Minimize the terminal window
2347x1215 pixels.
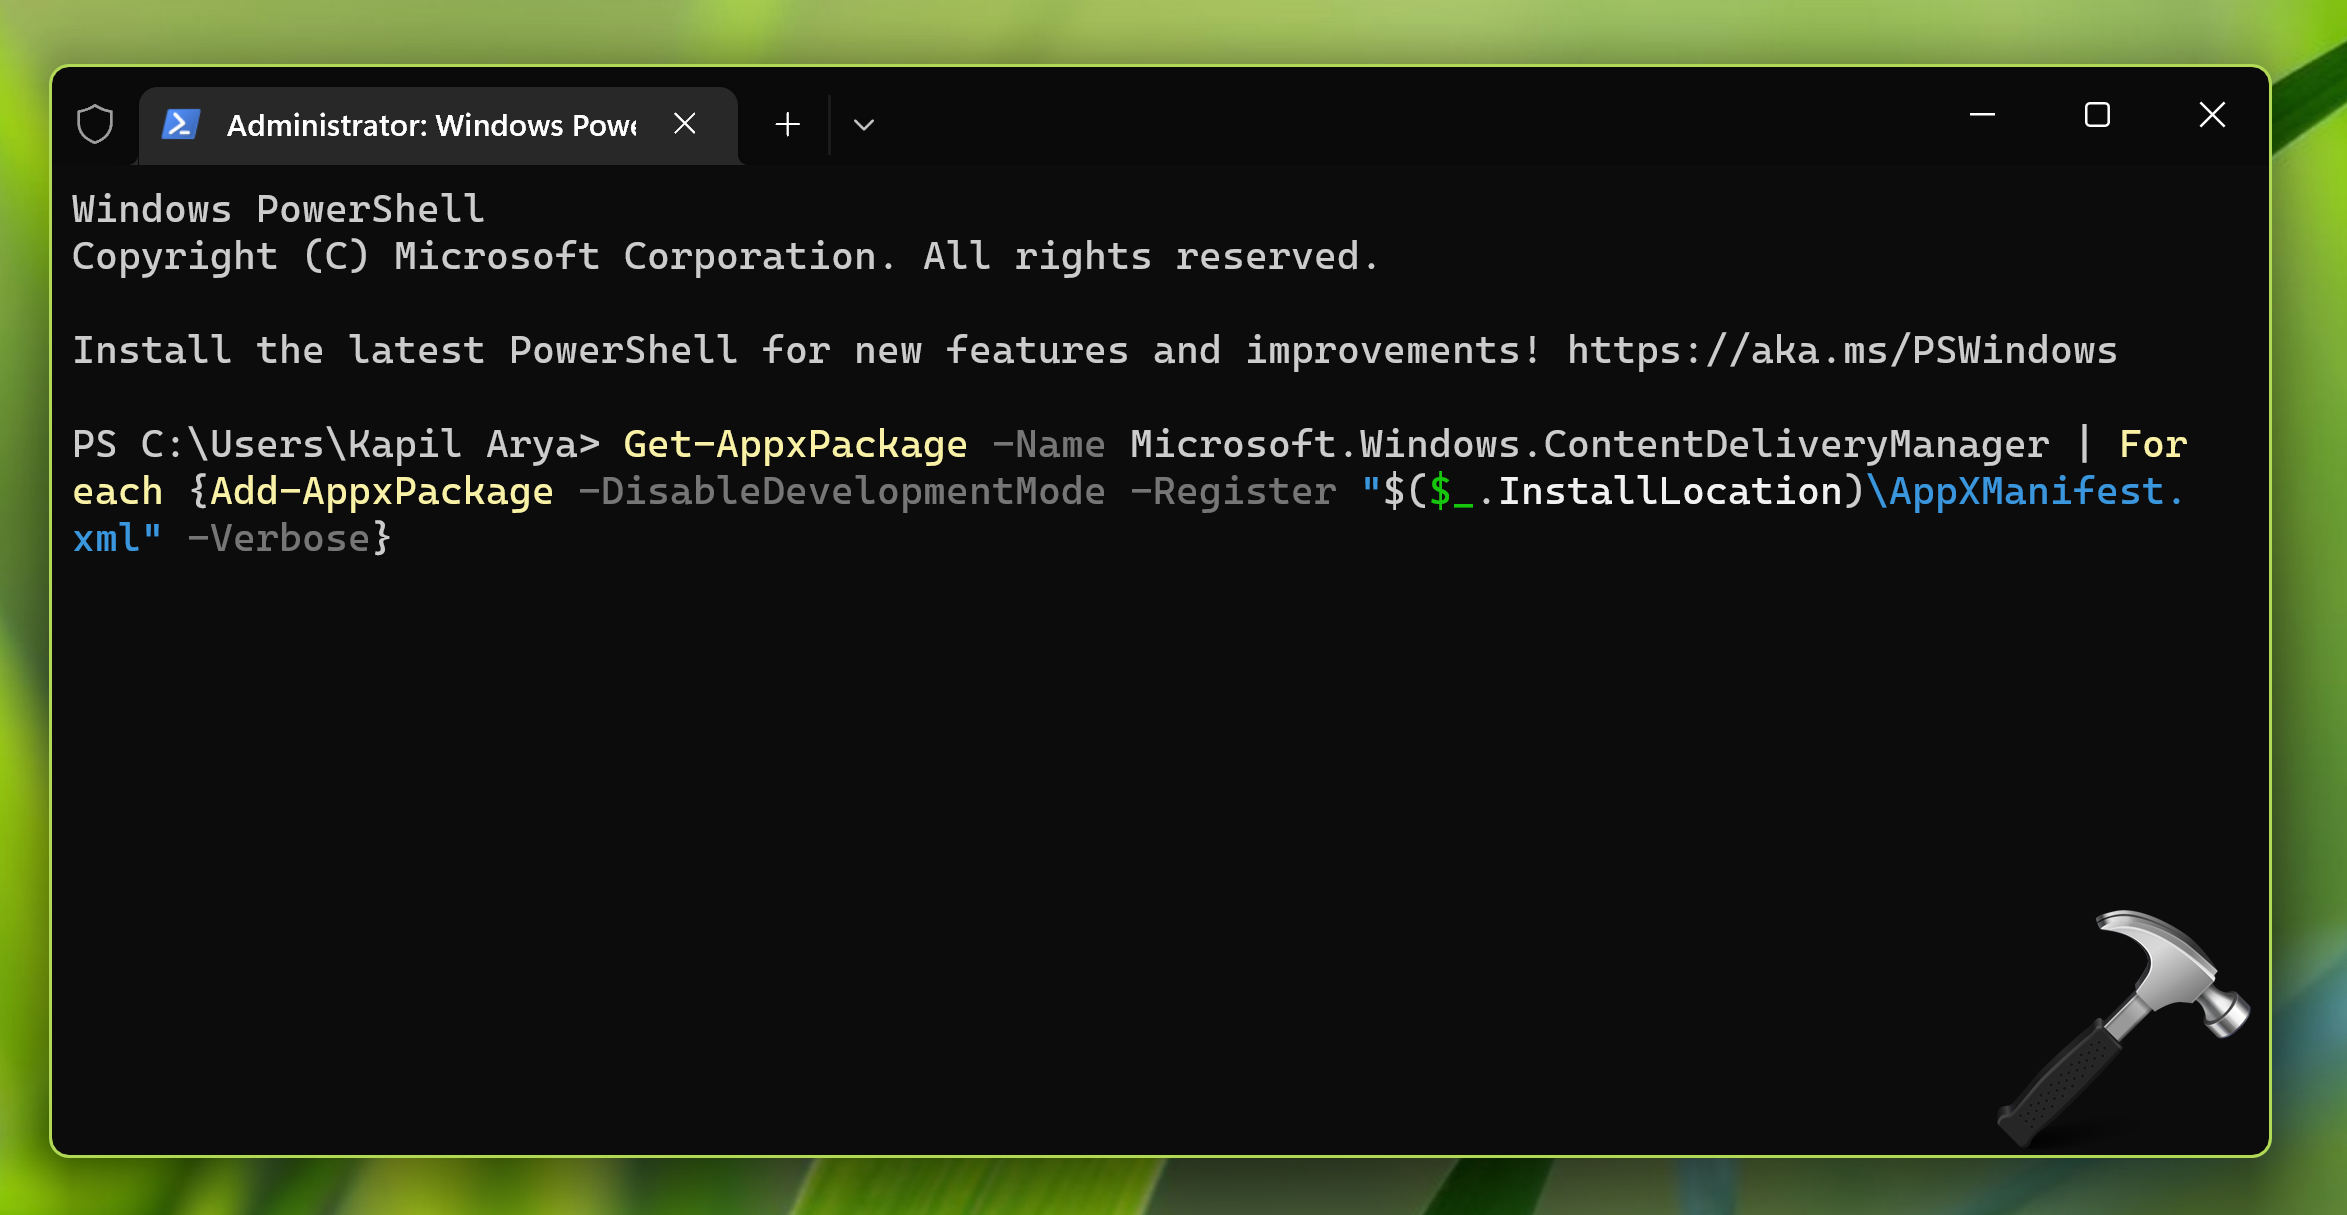pyautogui.click(x=1982, y=115)
